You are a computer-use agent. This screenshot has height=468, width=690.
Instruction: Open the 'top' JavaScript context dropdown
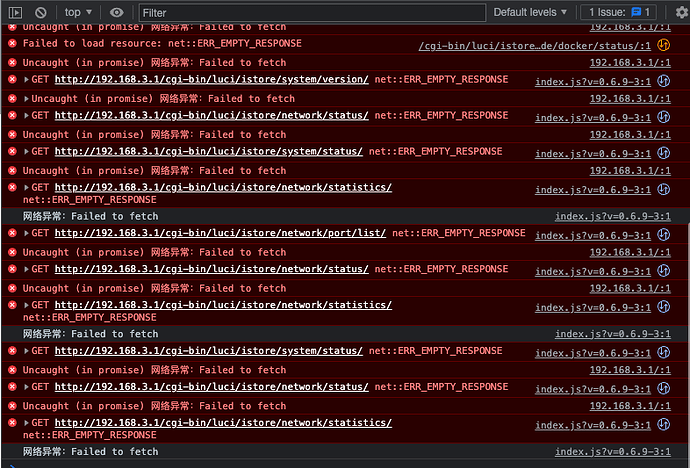click(79, 12)
